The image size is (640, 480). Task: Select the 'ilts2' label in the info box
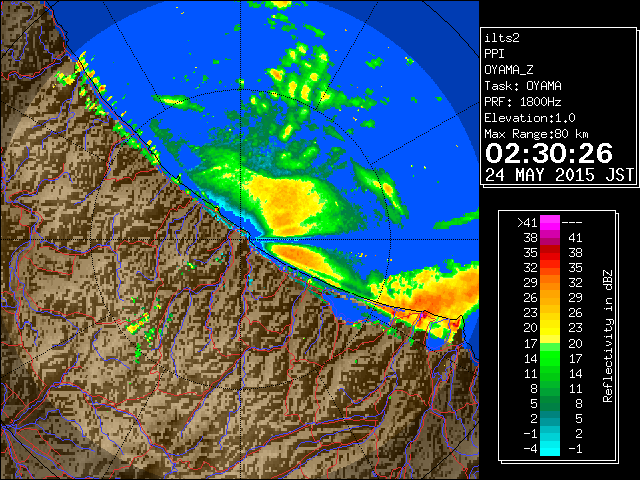point(502,38)
